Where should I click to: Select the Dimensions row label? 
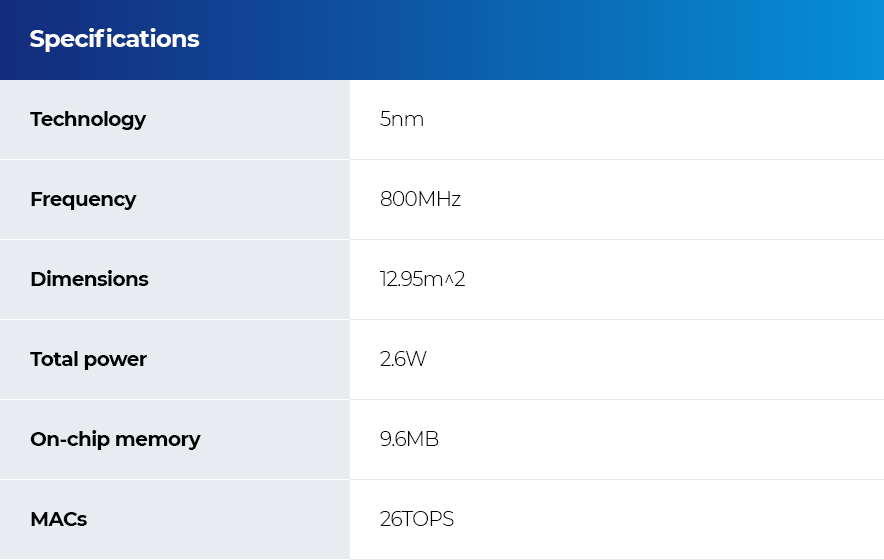pos(89,279)
